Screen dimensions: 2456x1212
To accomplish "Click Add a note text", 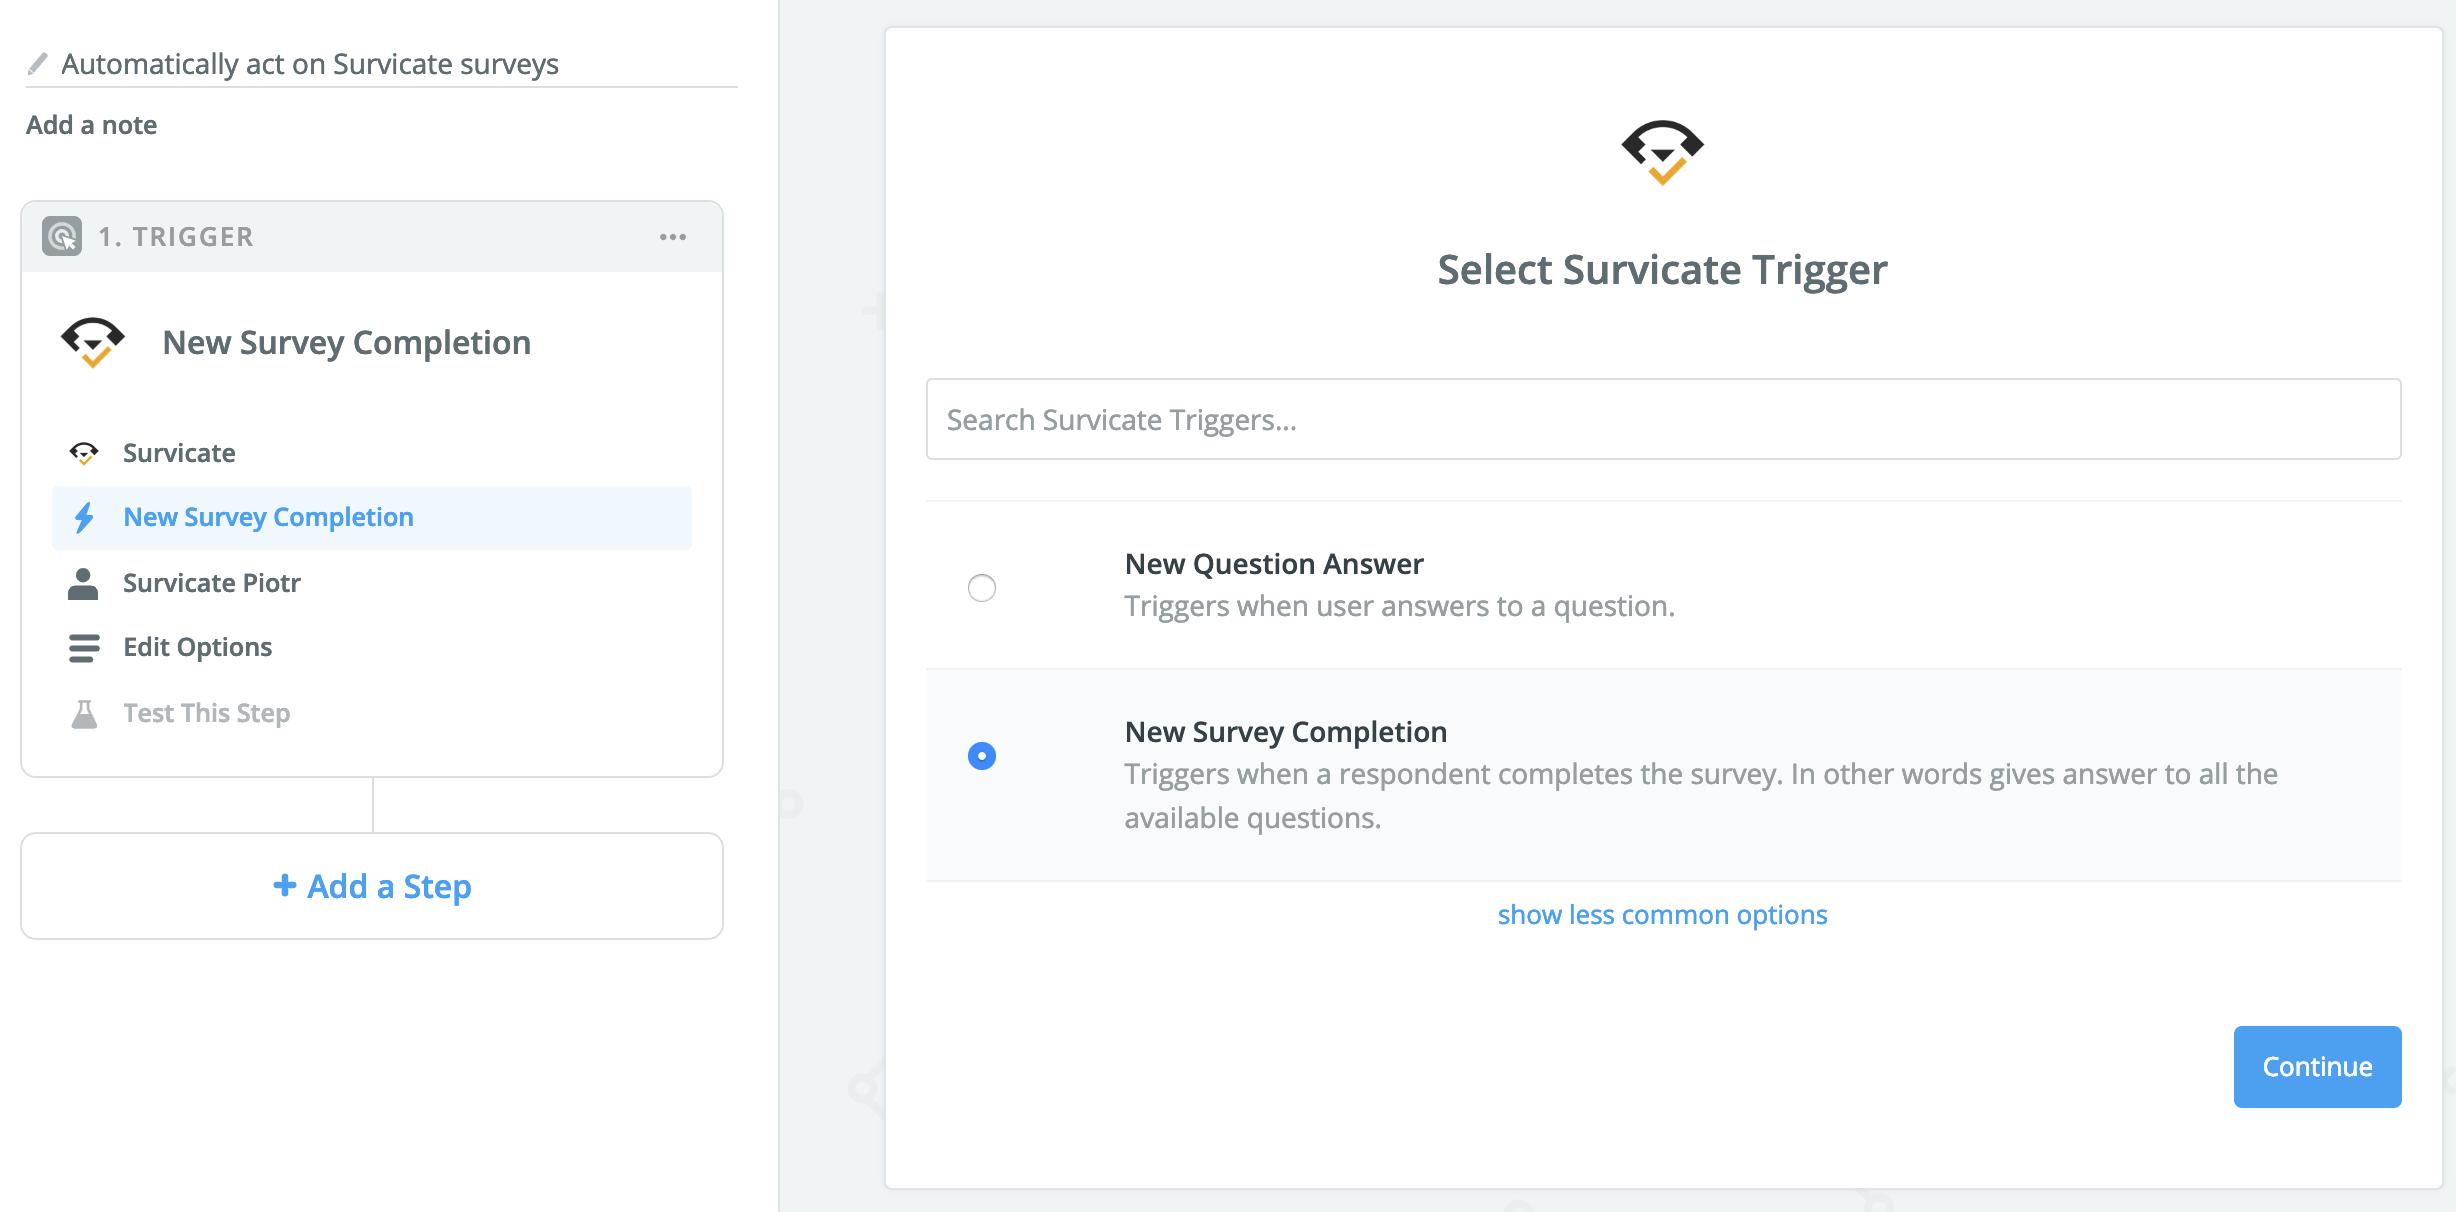I will (91, 125).
